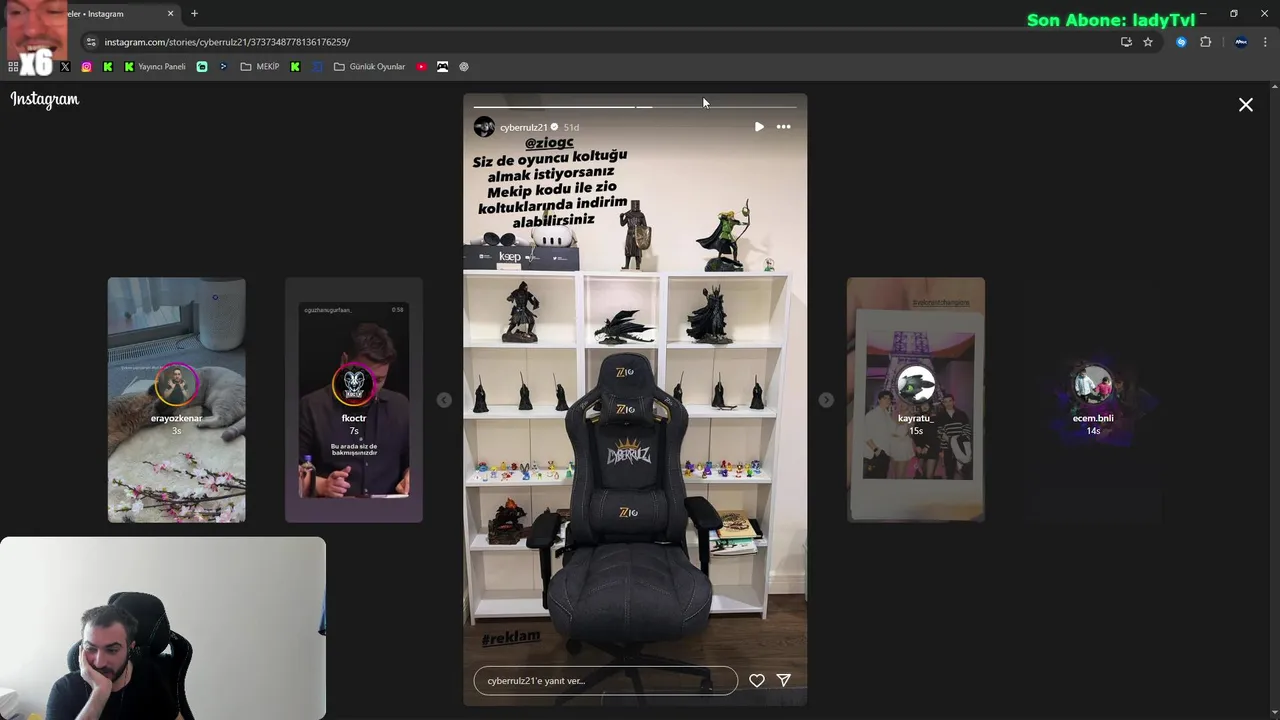Open the ChatGPT bookmark icon

point(464,67)
